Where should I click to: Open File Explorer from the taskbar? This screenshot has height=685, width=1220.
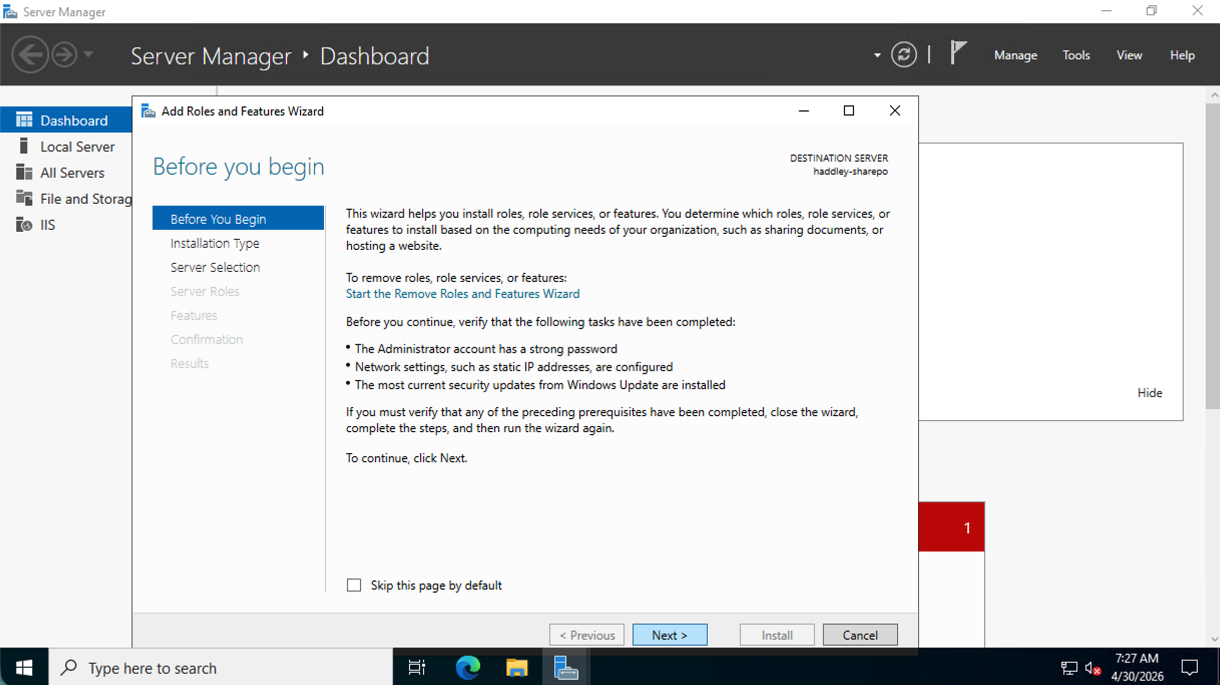(517, 667)
